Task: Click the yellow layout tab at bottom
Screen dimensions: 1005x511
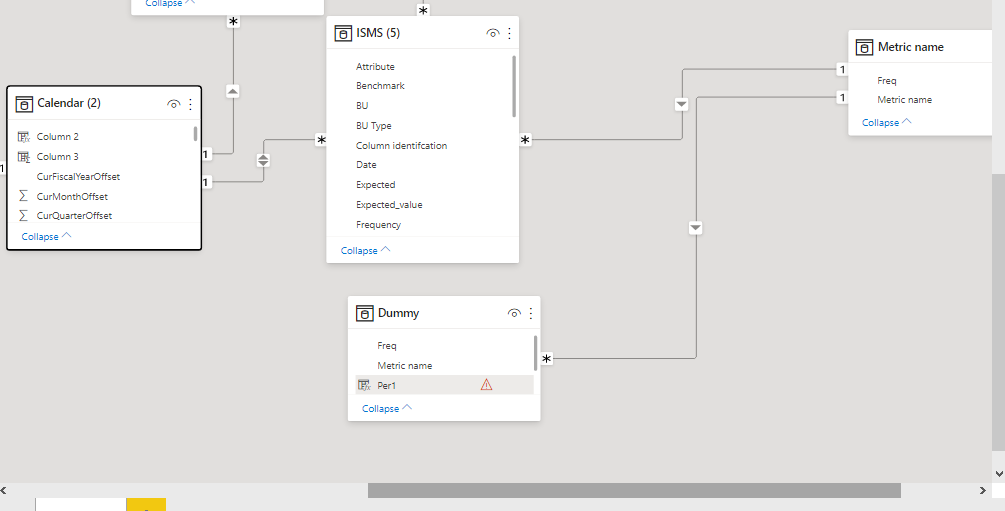Action: 146,505
